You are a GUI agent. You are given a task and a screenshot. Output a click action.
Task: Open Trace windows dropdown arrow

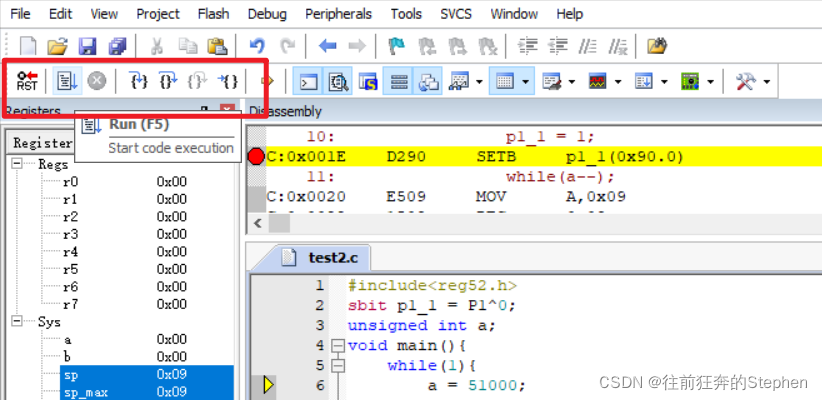click(x=664, y=82)
